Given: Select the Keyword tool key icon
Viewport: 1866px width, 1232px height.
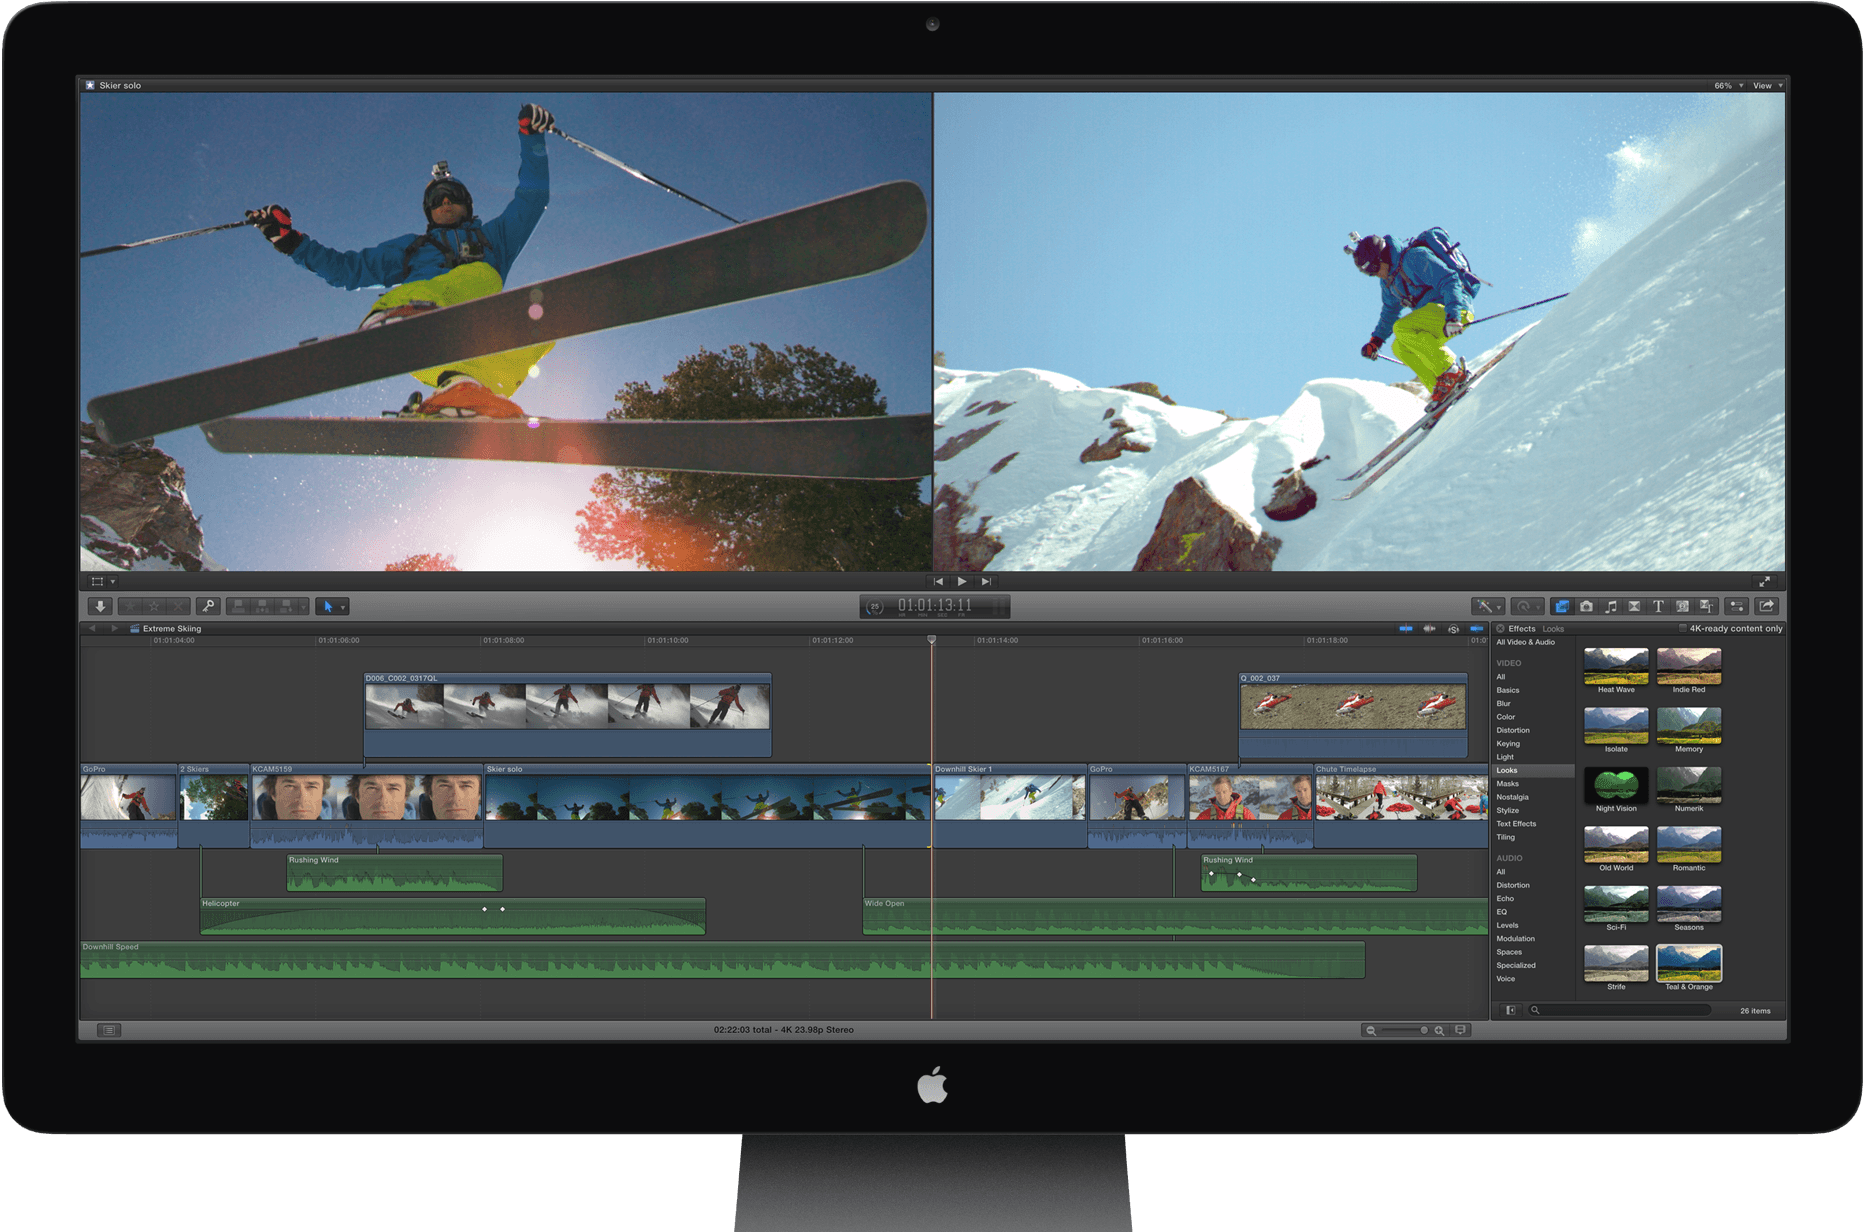Looking at the screenshot, I should 209,606.
